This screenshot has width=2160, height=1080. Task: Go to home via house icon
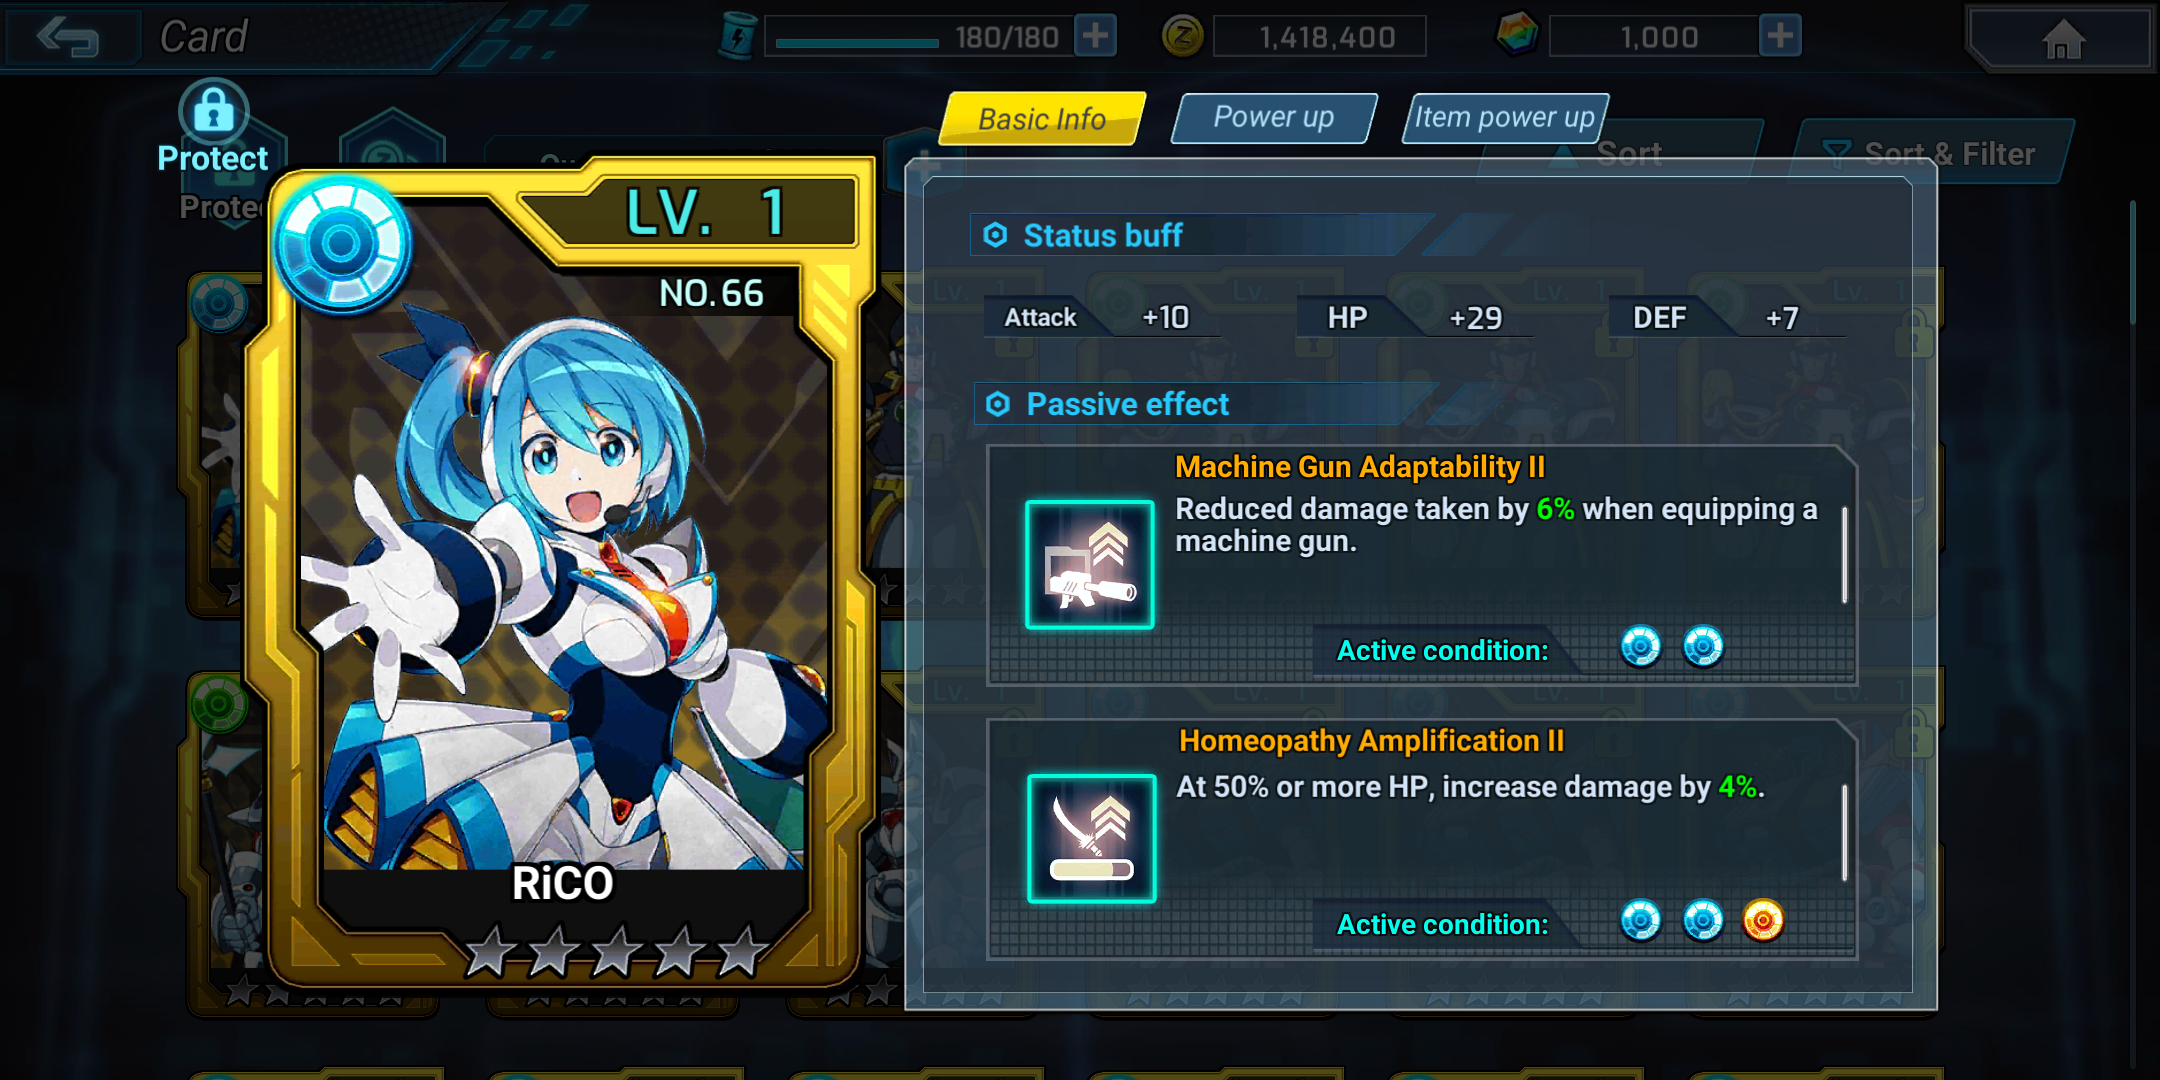pos(2063,39)
